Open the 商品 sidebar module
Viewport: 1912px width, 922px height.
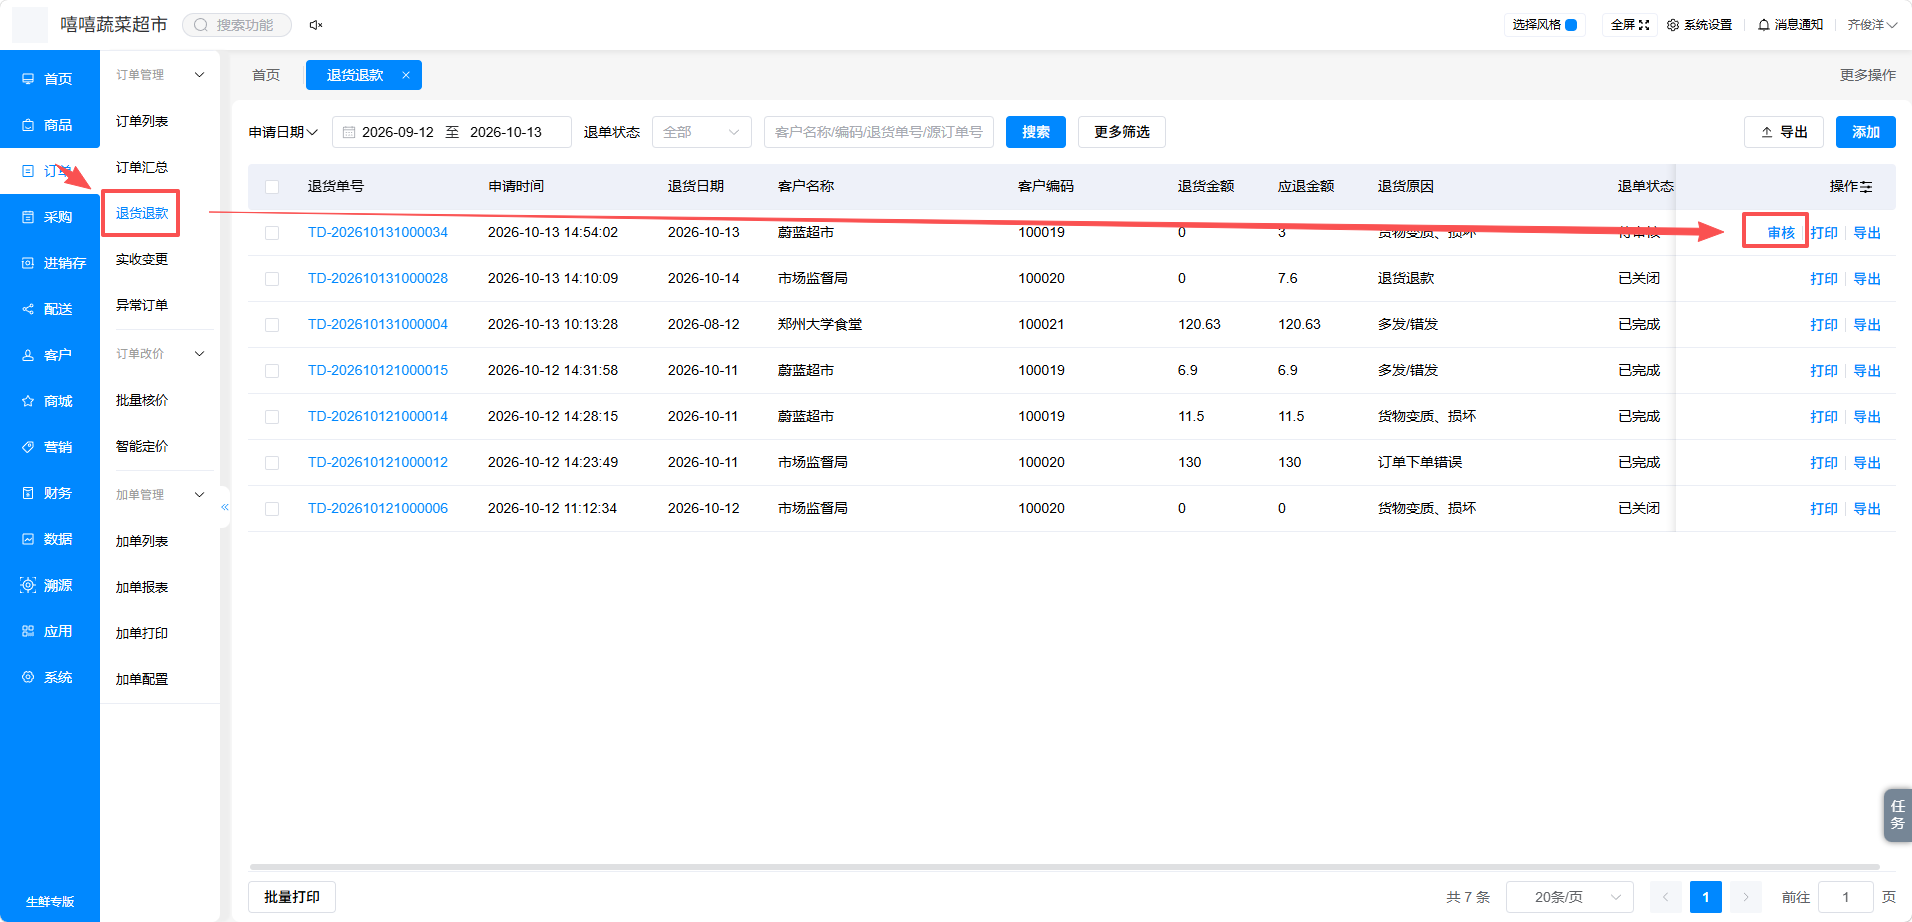click(x=49, y=125)
